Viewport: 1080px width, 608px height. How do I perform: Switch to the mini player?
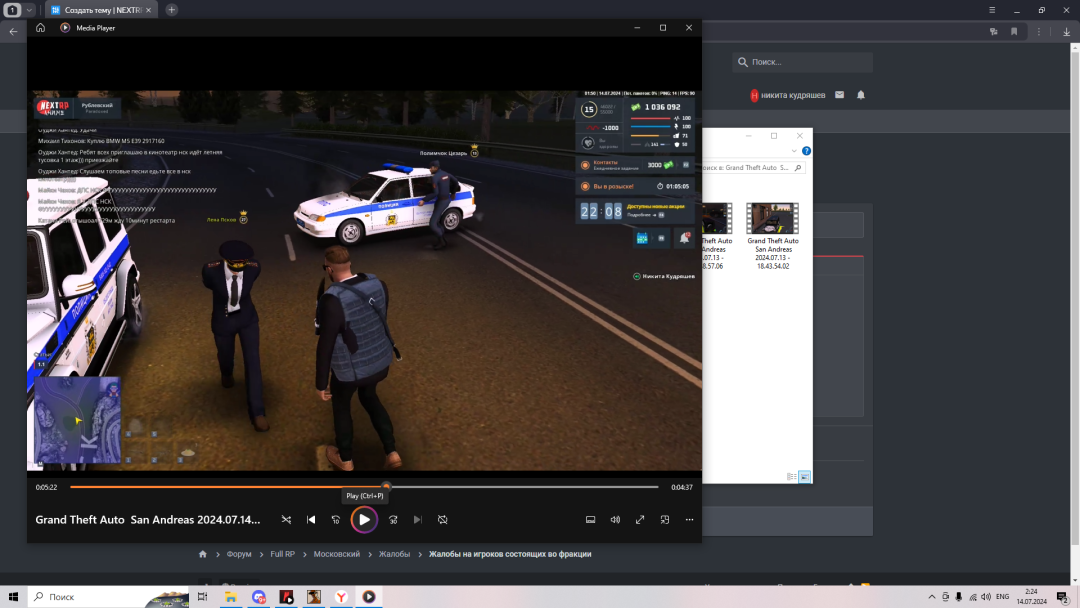pos(665,520)
